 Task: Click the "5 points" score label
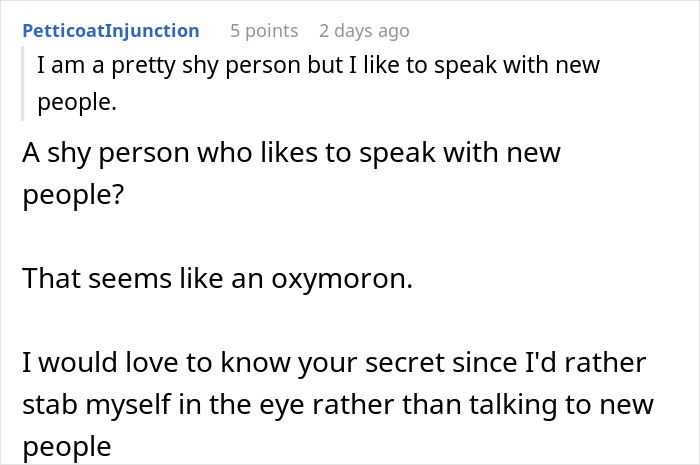click(x=264, y=31)
